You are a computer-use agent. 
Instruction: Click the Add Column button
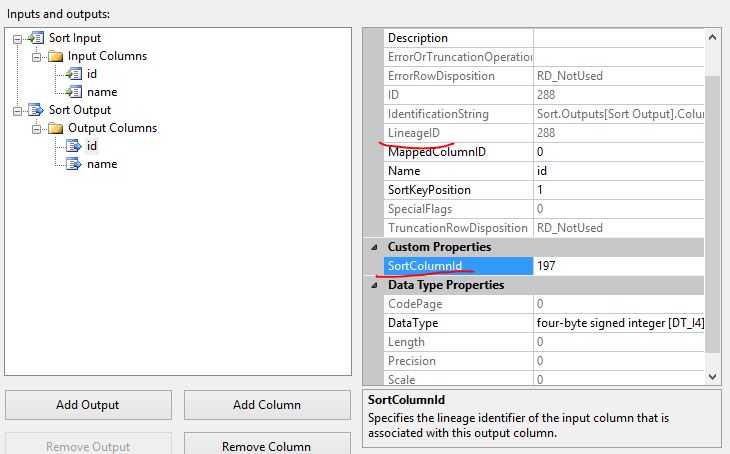[267, 405]
